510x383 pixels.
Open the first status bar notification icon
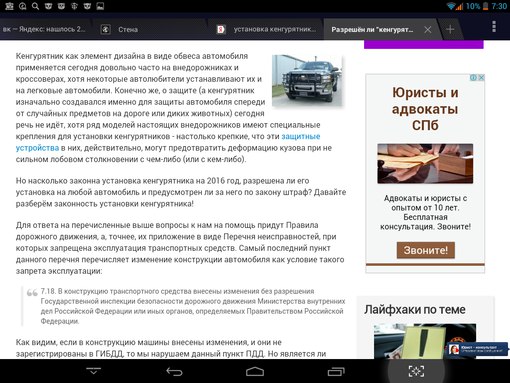coord(10,6)
